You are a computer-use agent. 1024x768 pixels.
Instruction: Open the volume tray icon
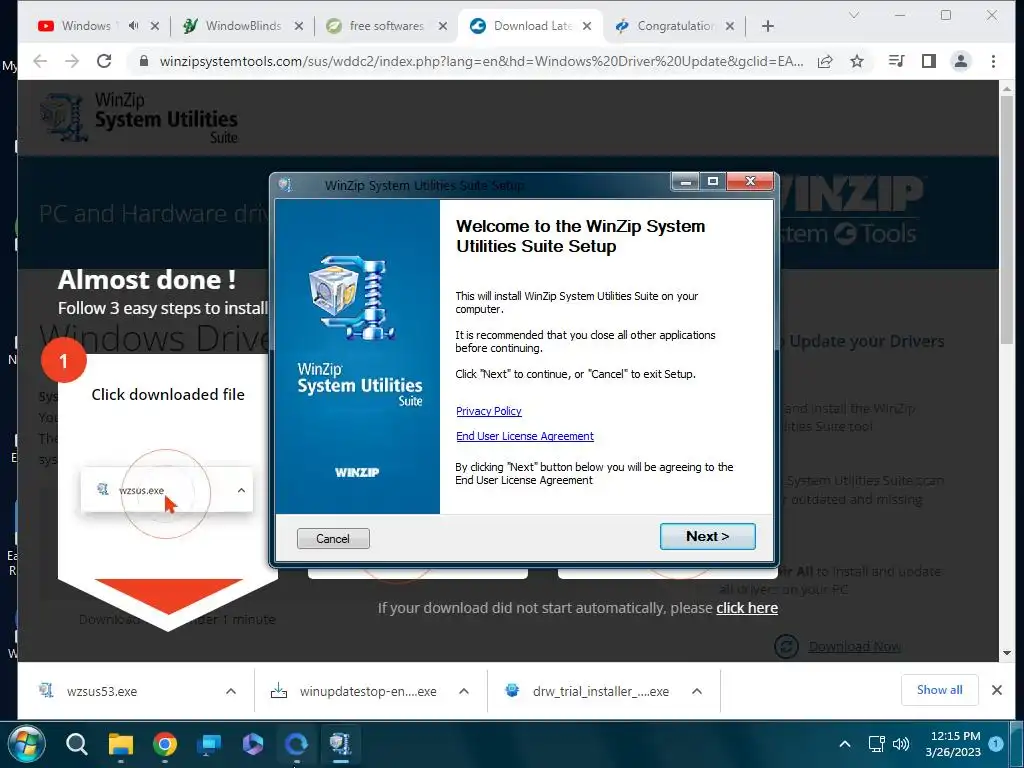click(901, 744)
